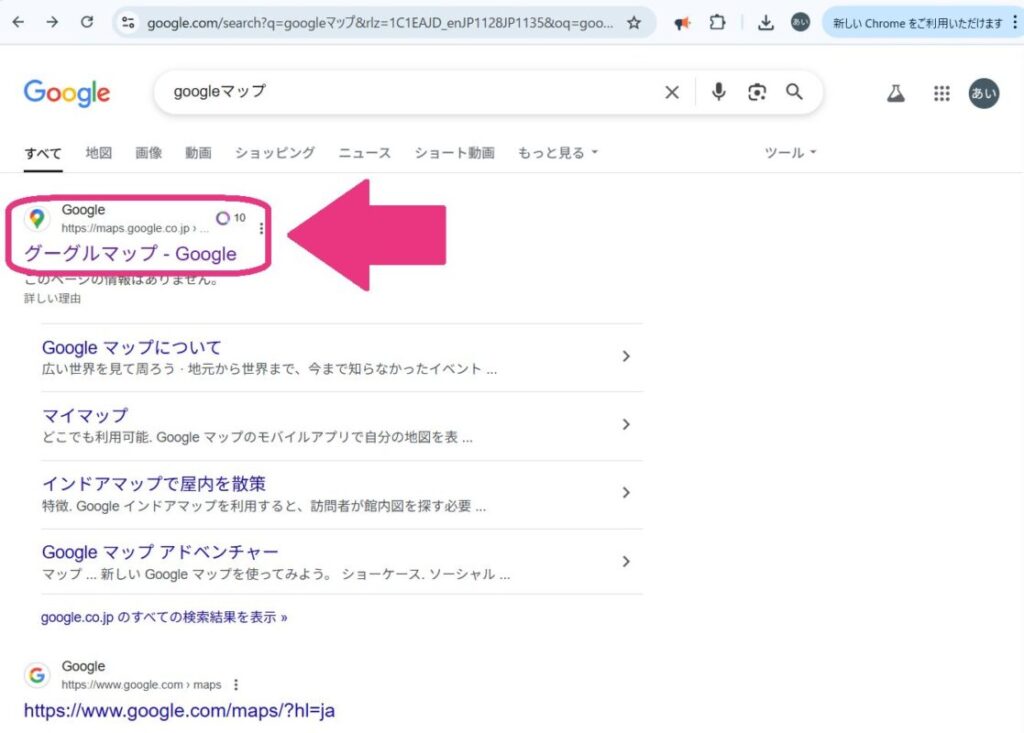
Task: Switch to the 動画 tab
Action: (x=198, y=153)
